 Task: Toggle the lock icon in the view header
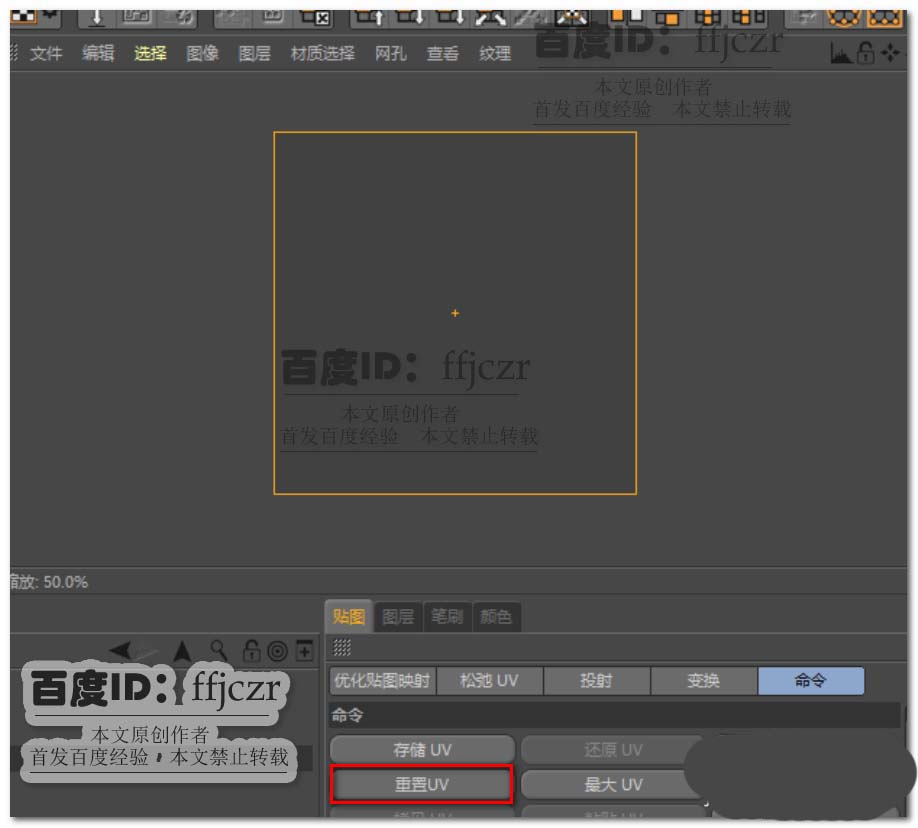tap(865, 53)
